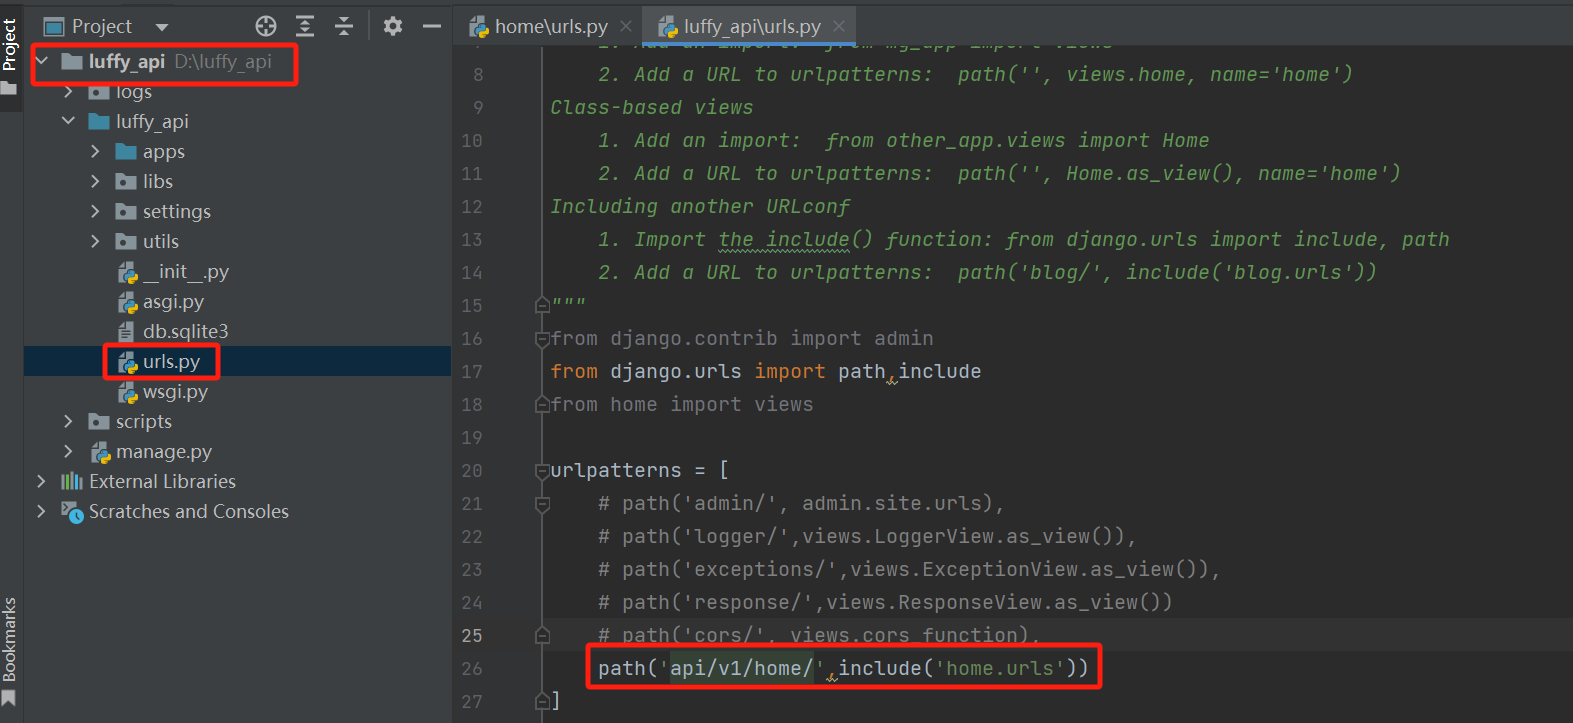The image size is (1573, 723).
Task: Fold the comment block at line 21
Action: tap(542, 504)
